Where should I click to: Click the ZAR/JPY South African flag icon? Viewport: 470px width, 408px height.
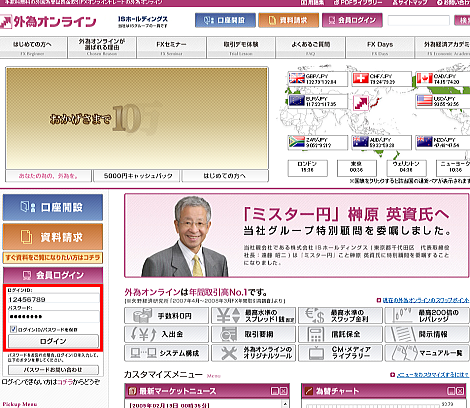tap(296, 142)
